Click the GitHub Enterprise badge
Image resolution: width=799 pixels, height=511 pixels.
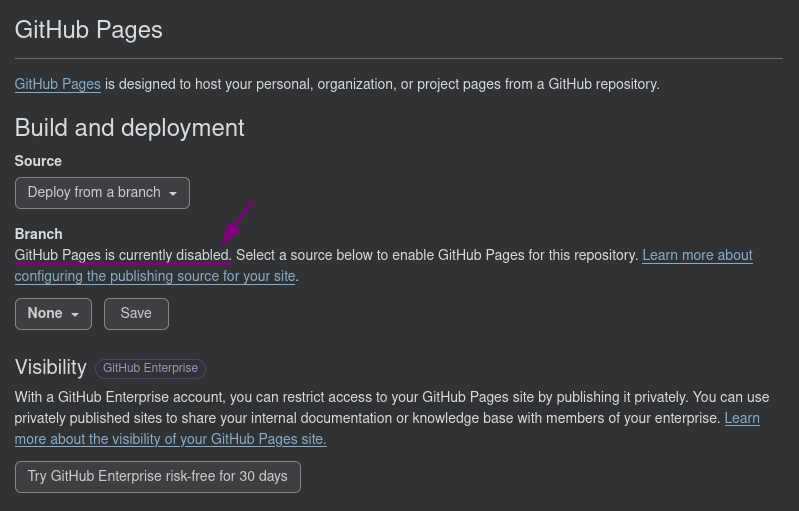click(150, 368)
